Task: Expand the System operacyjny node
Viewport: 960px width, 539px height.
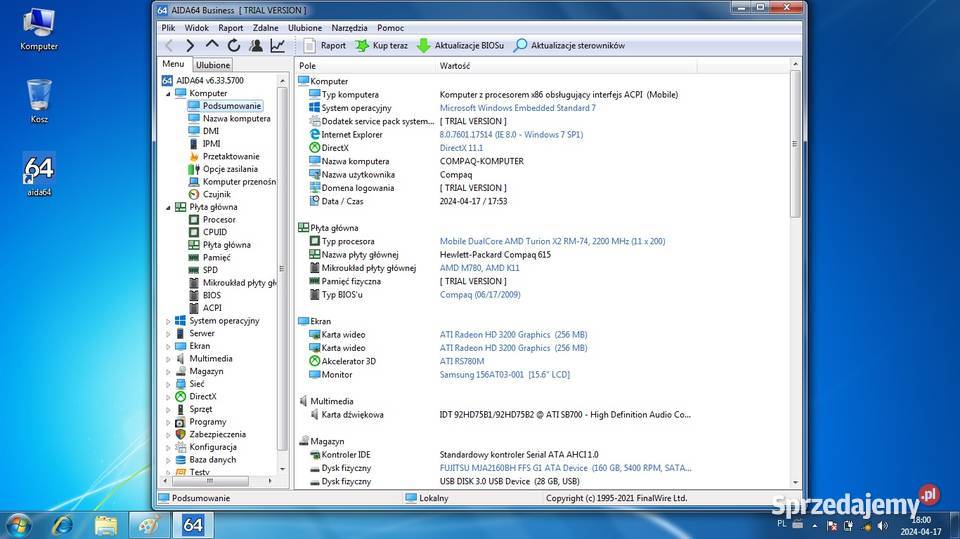Action: pos(168,321)
